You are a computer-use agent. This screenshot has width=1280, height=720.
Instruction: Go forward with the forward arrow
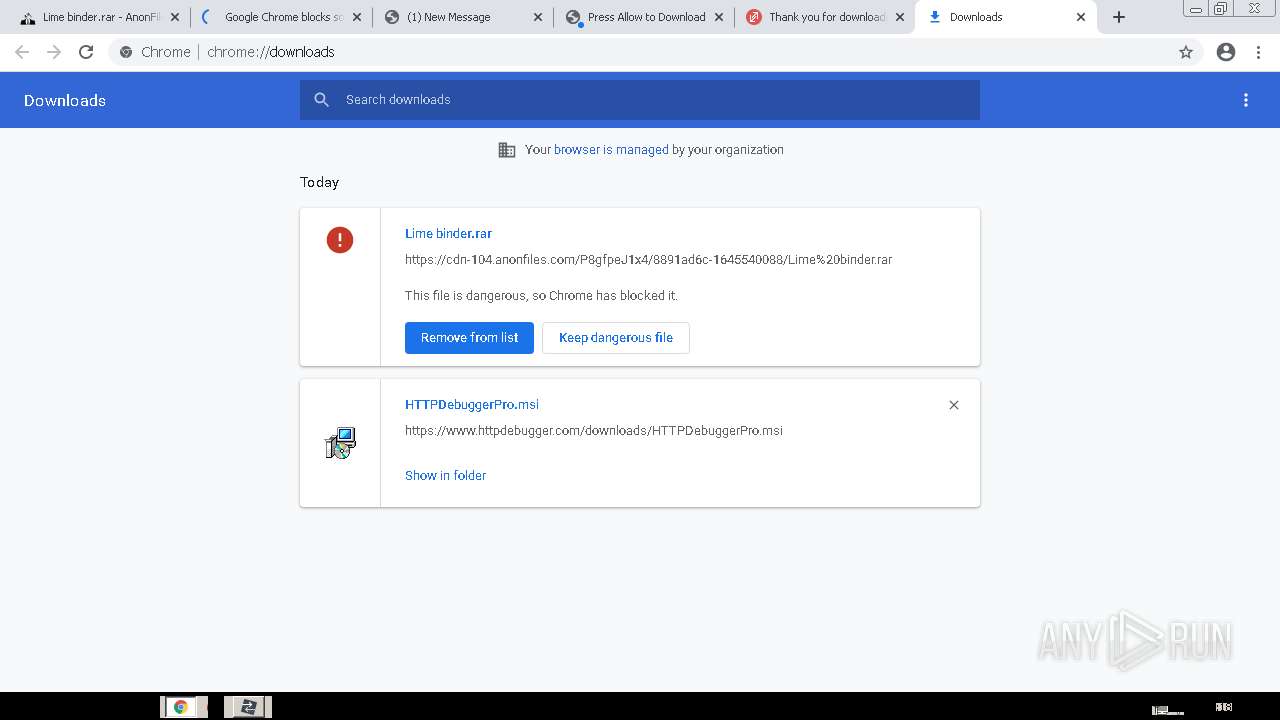point(54,52)
